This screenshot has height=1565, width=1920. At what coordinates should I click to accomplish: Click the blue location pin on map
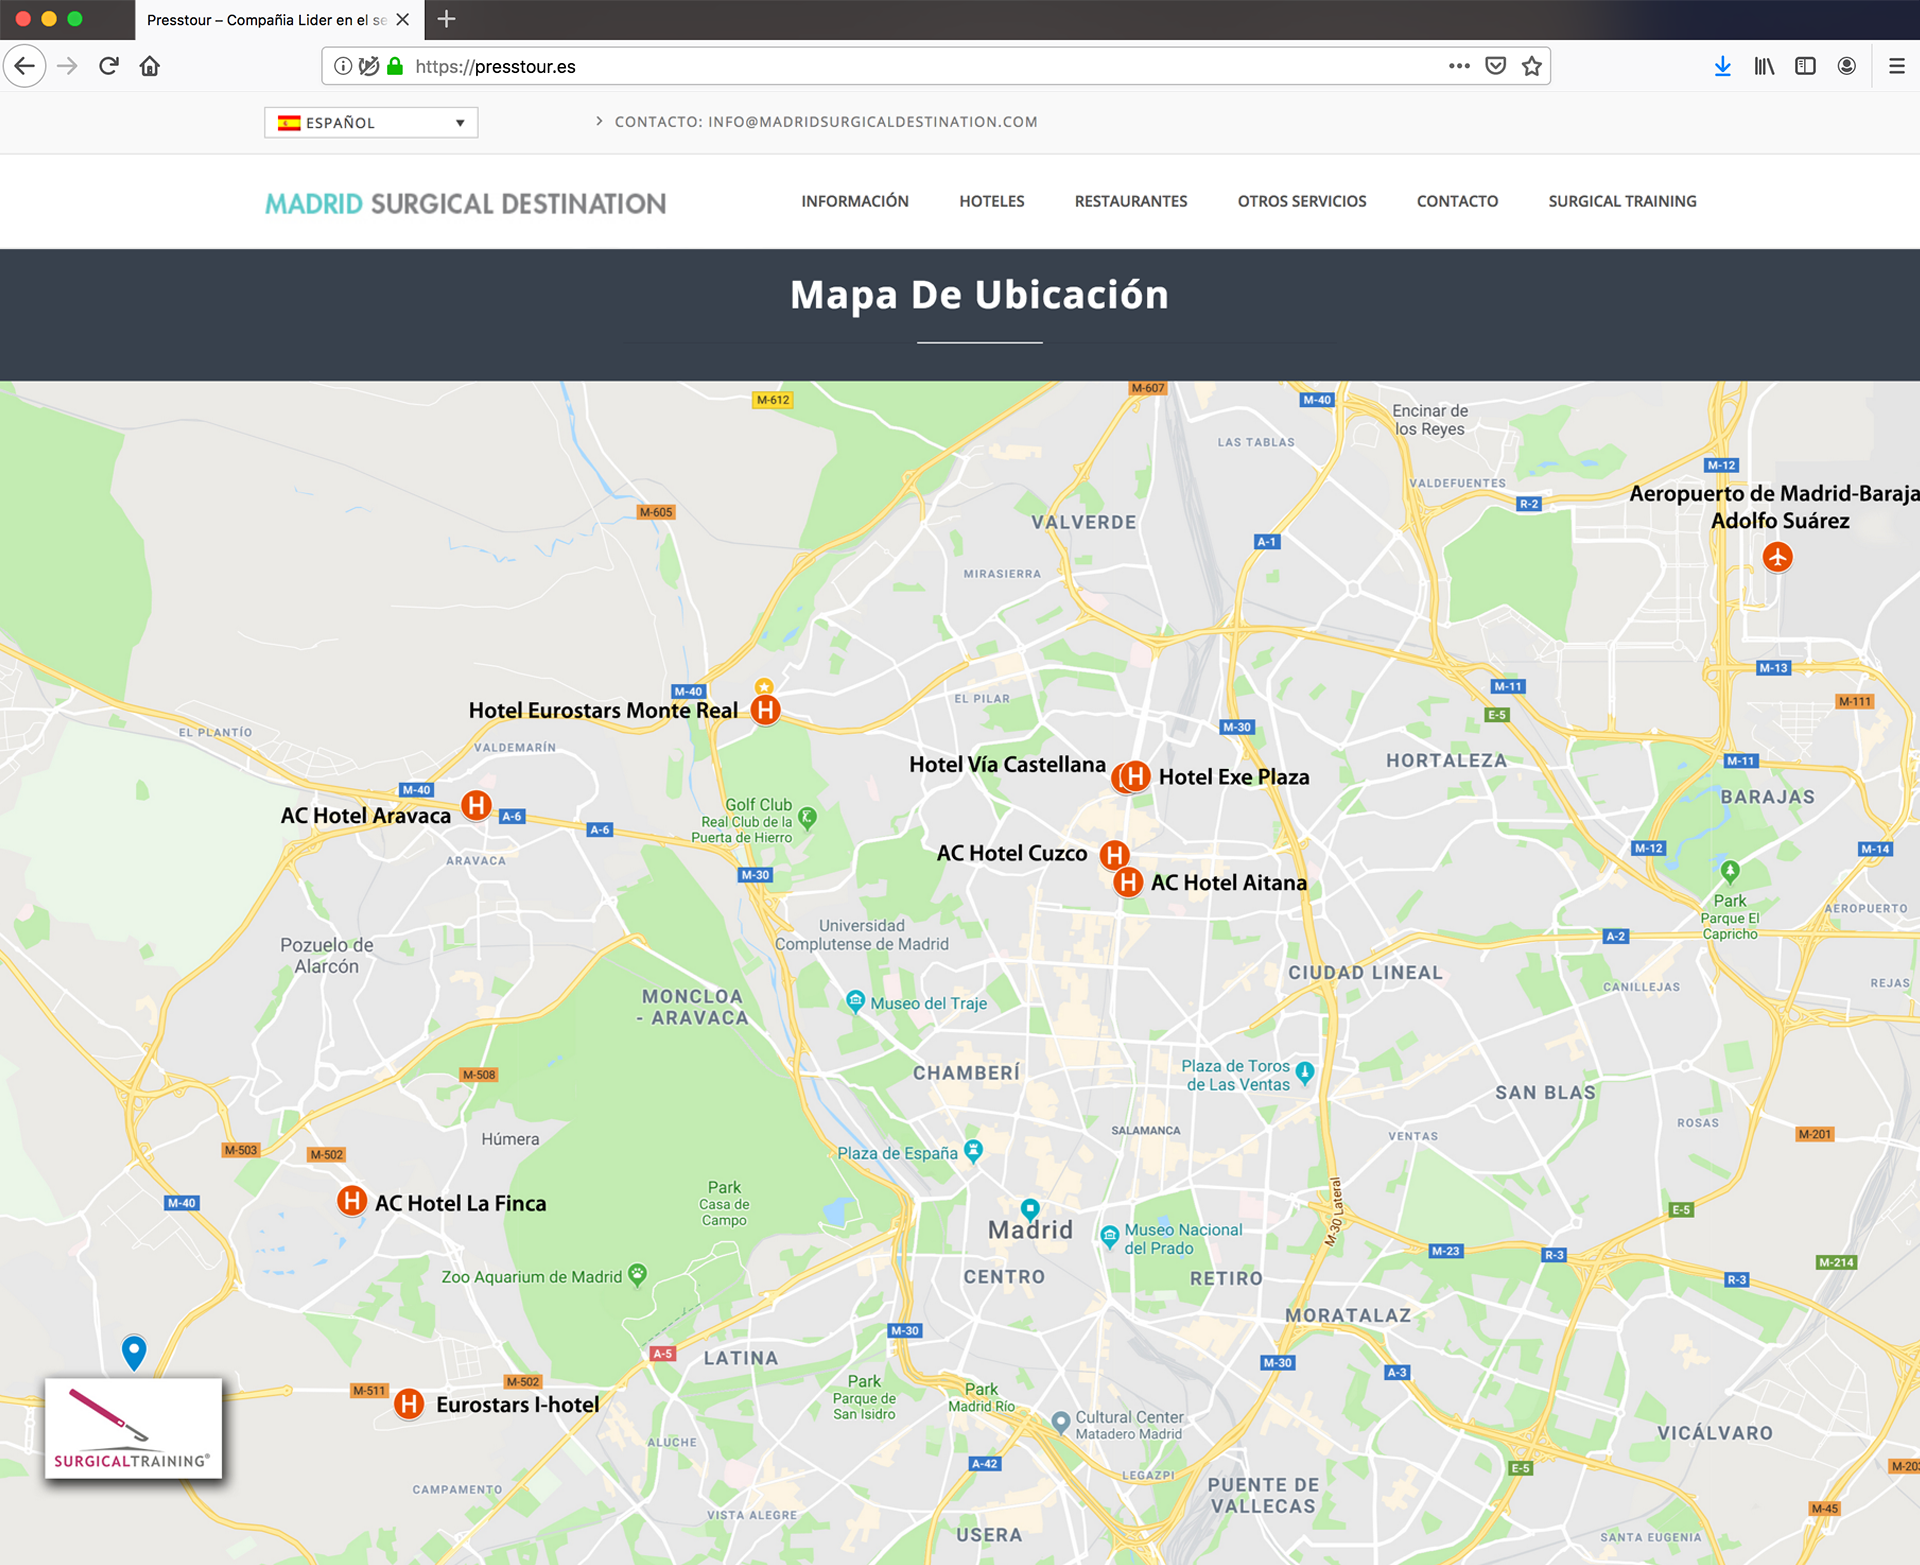134,1350
